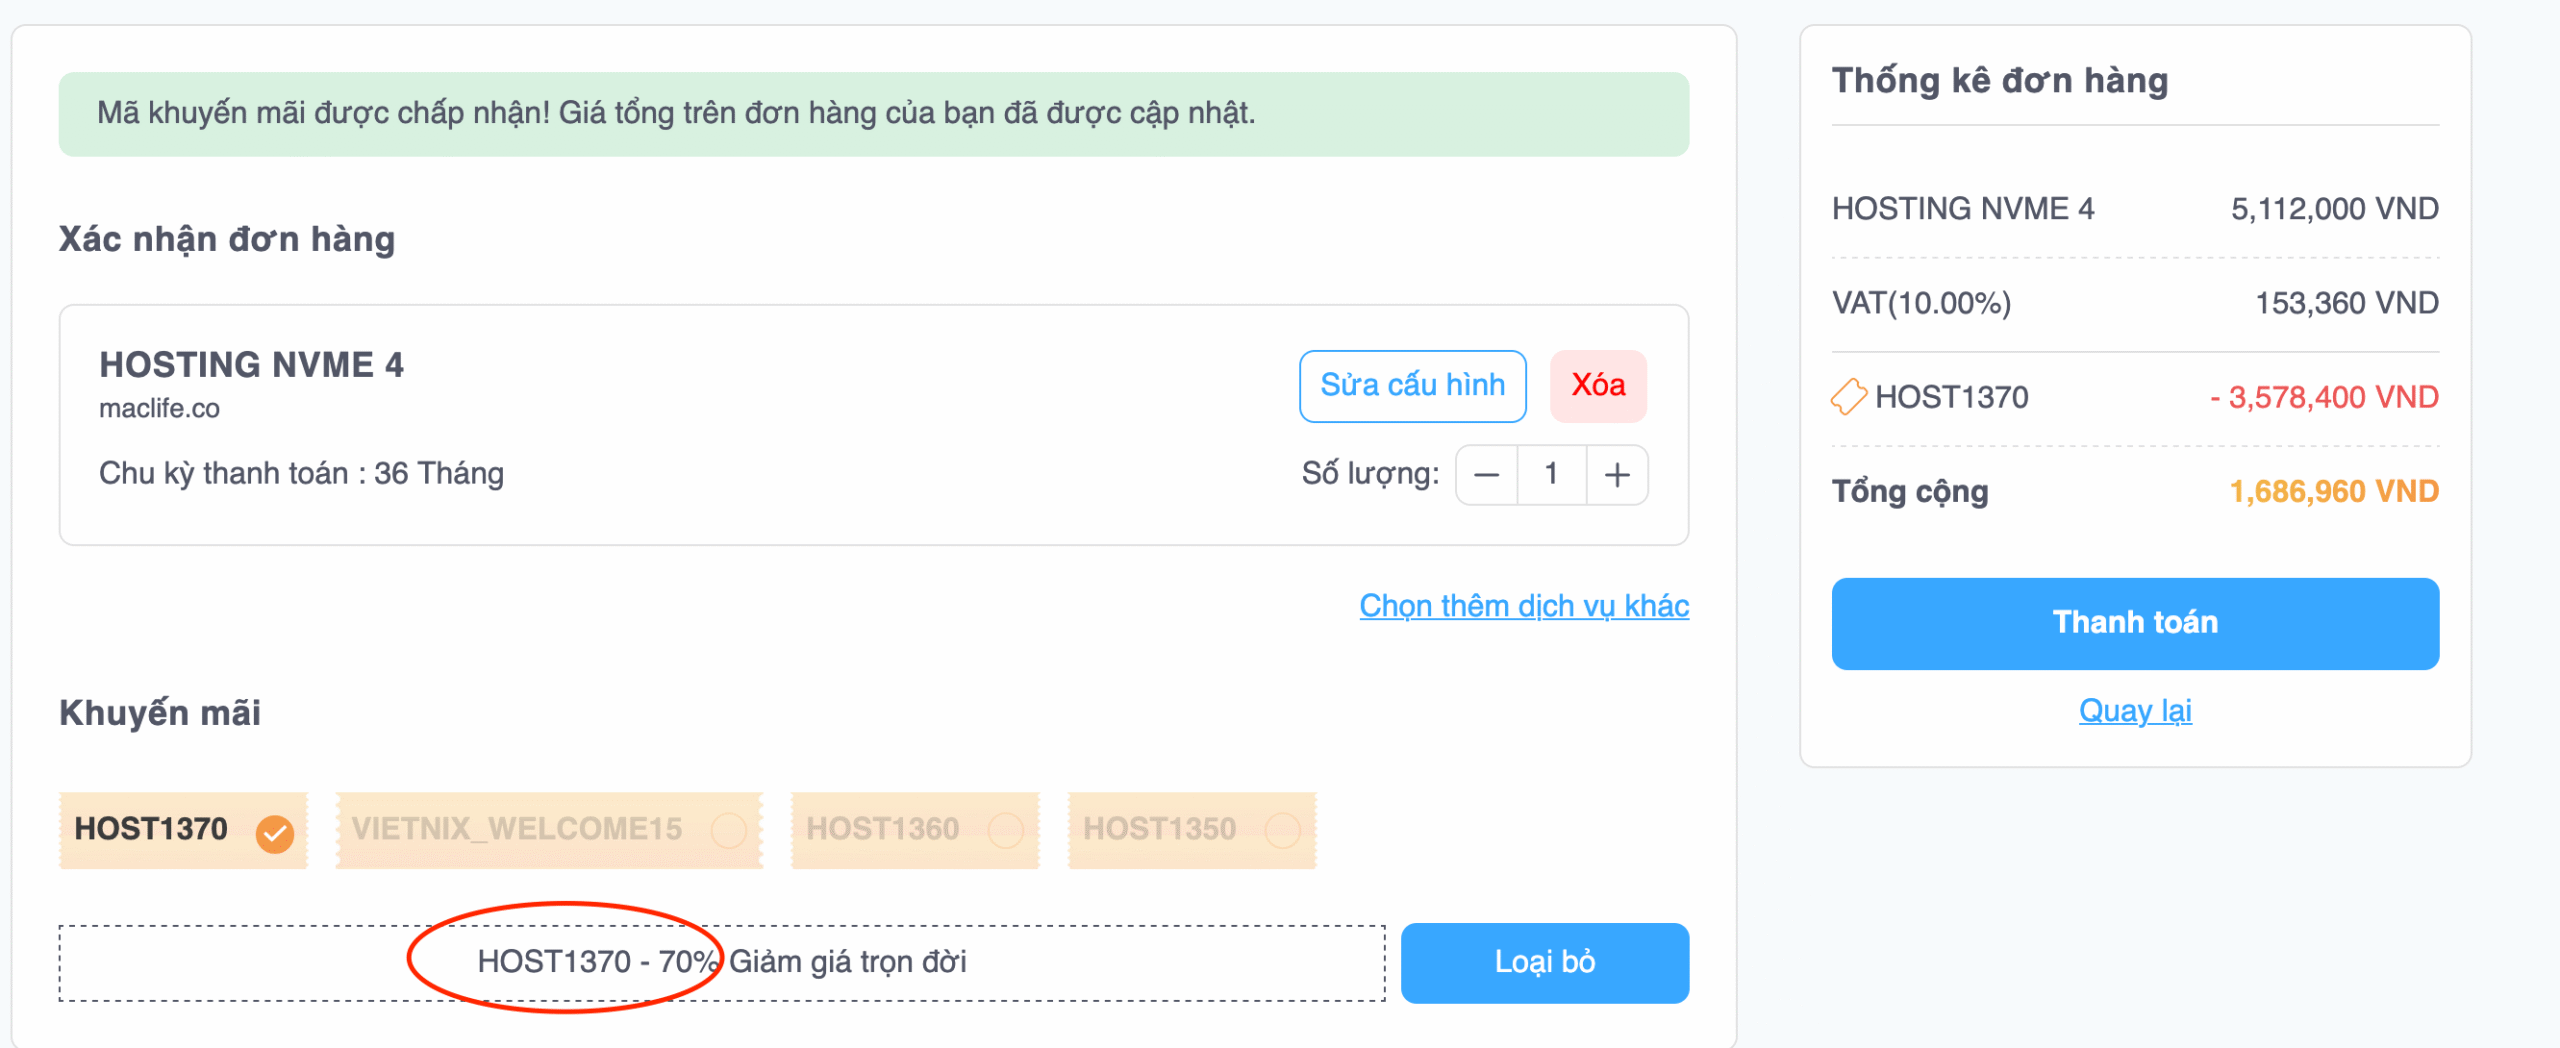
Task: Click the Quay lại link
Action: [2135, 710]
